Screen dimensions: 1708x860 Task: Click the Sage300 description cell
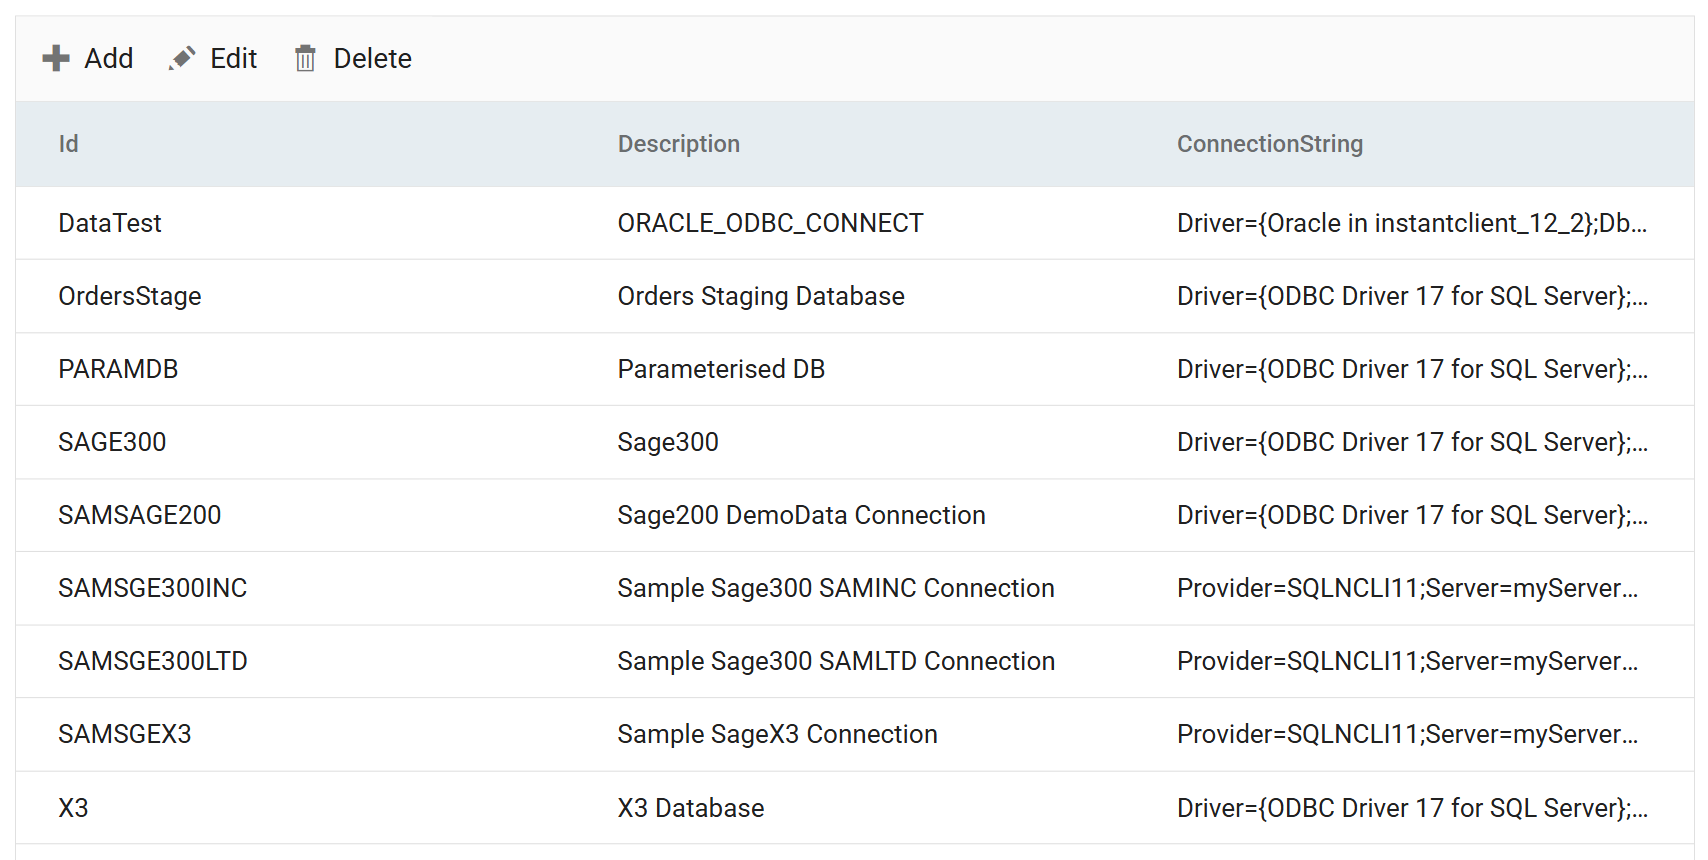[668, 442]
